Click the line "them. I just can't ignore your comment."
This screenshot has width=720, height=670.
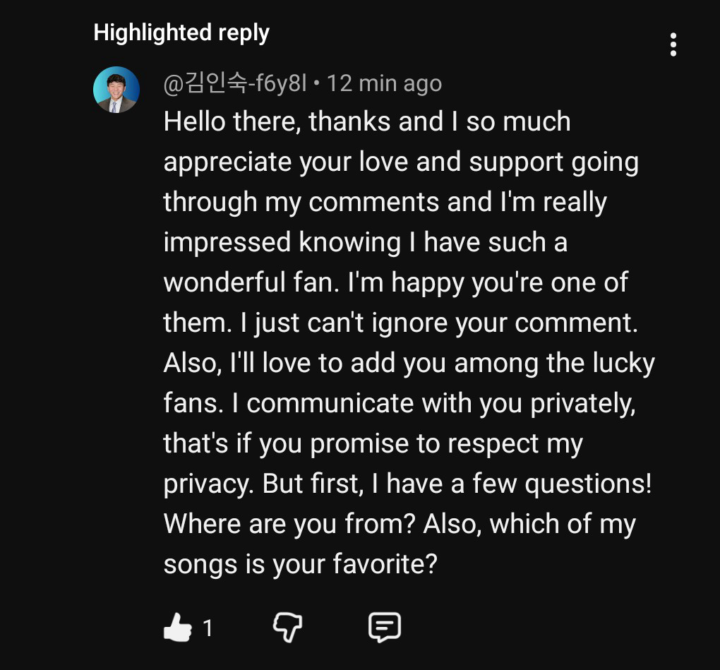(x=400, y=323)
